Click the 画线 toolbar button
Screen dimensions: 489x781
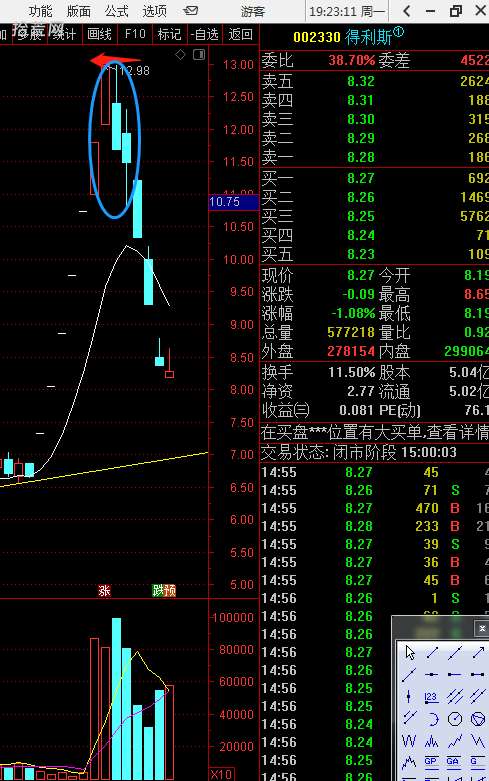pyautogui.click(x=99, y=34)
